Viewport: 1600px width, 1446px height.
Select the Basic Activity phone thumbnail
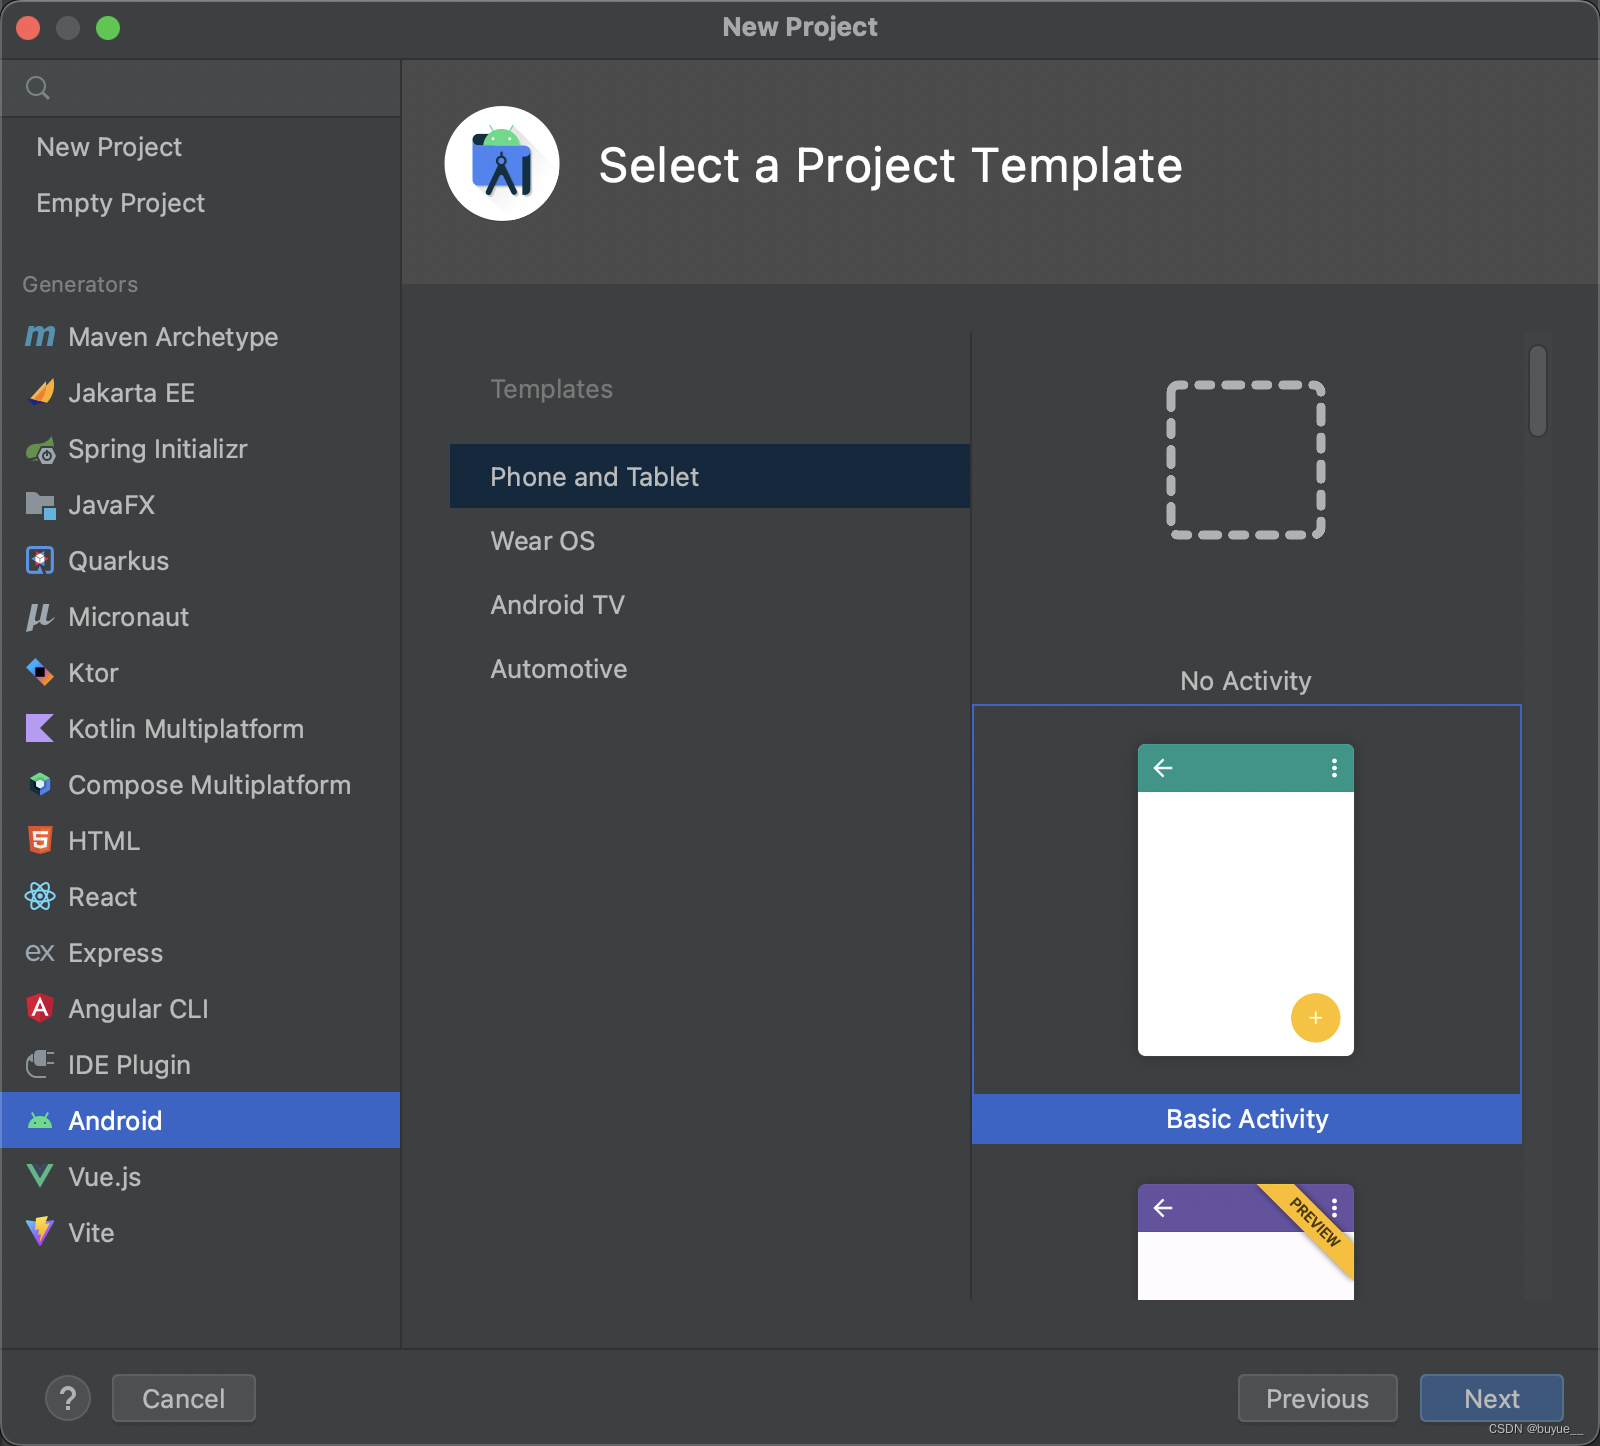coord(1246,900)
